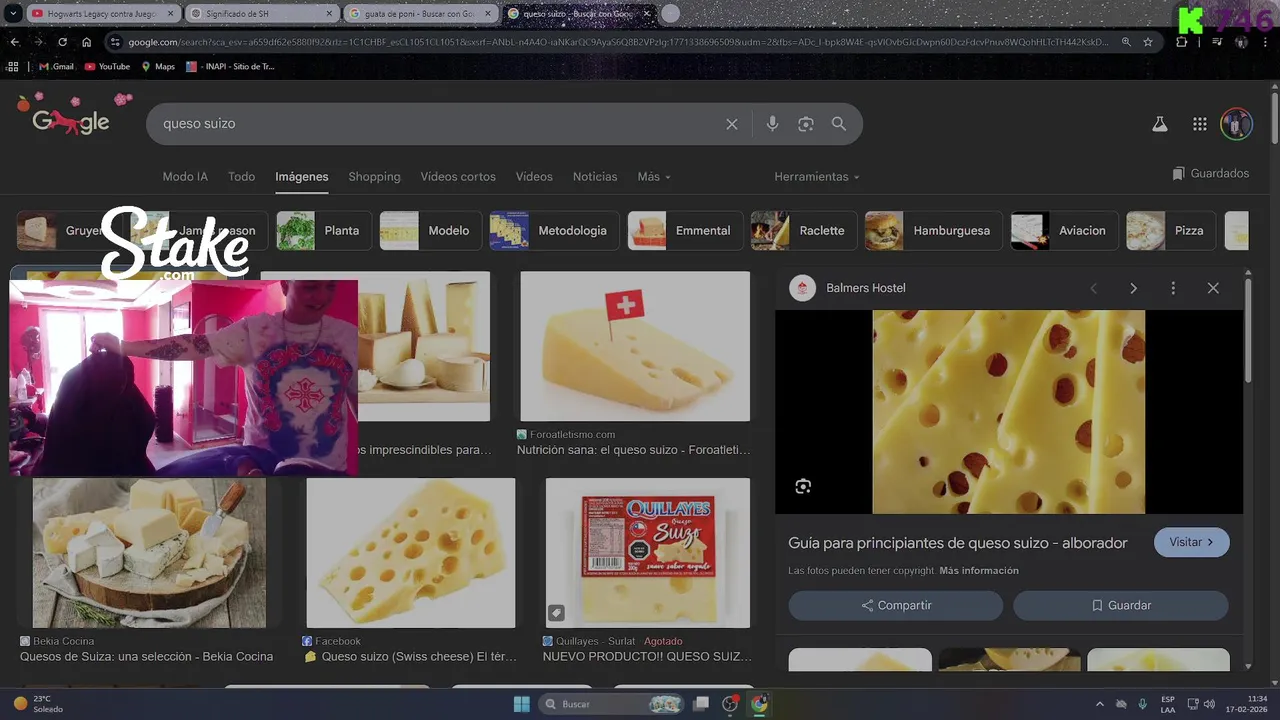Open the Facebook Swiss cheese wedge image
This screenshot has height=720, width=1280.
(411, 553)
